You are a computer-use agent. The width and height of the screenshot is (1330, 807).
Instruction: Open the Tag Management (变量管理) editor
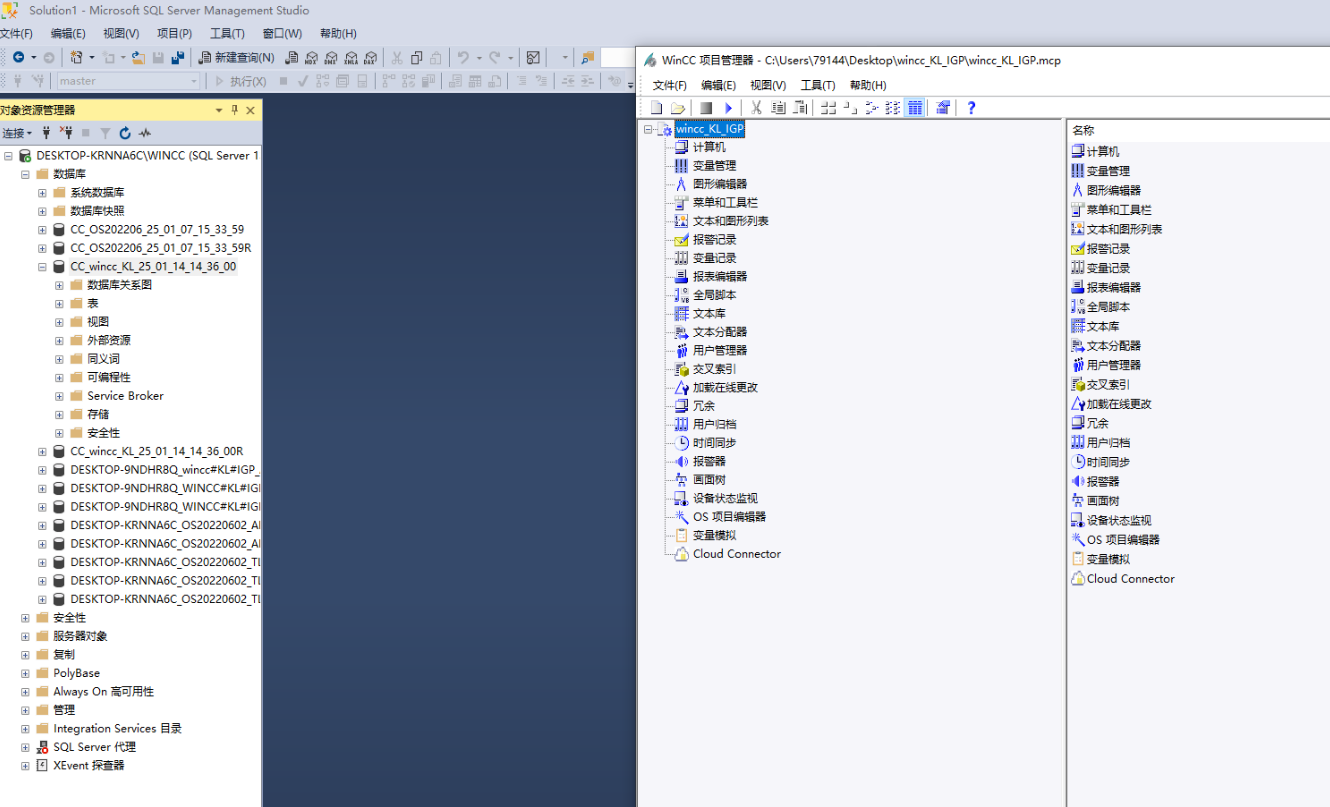pyautogui.click(x=716, y=165)
